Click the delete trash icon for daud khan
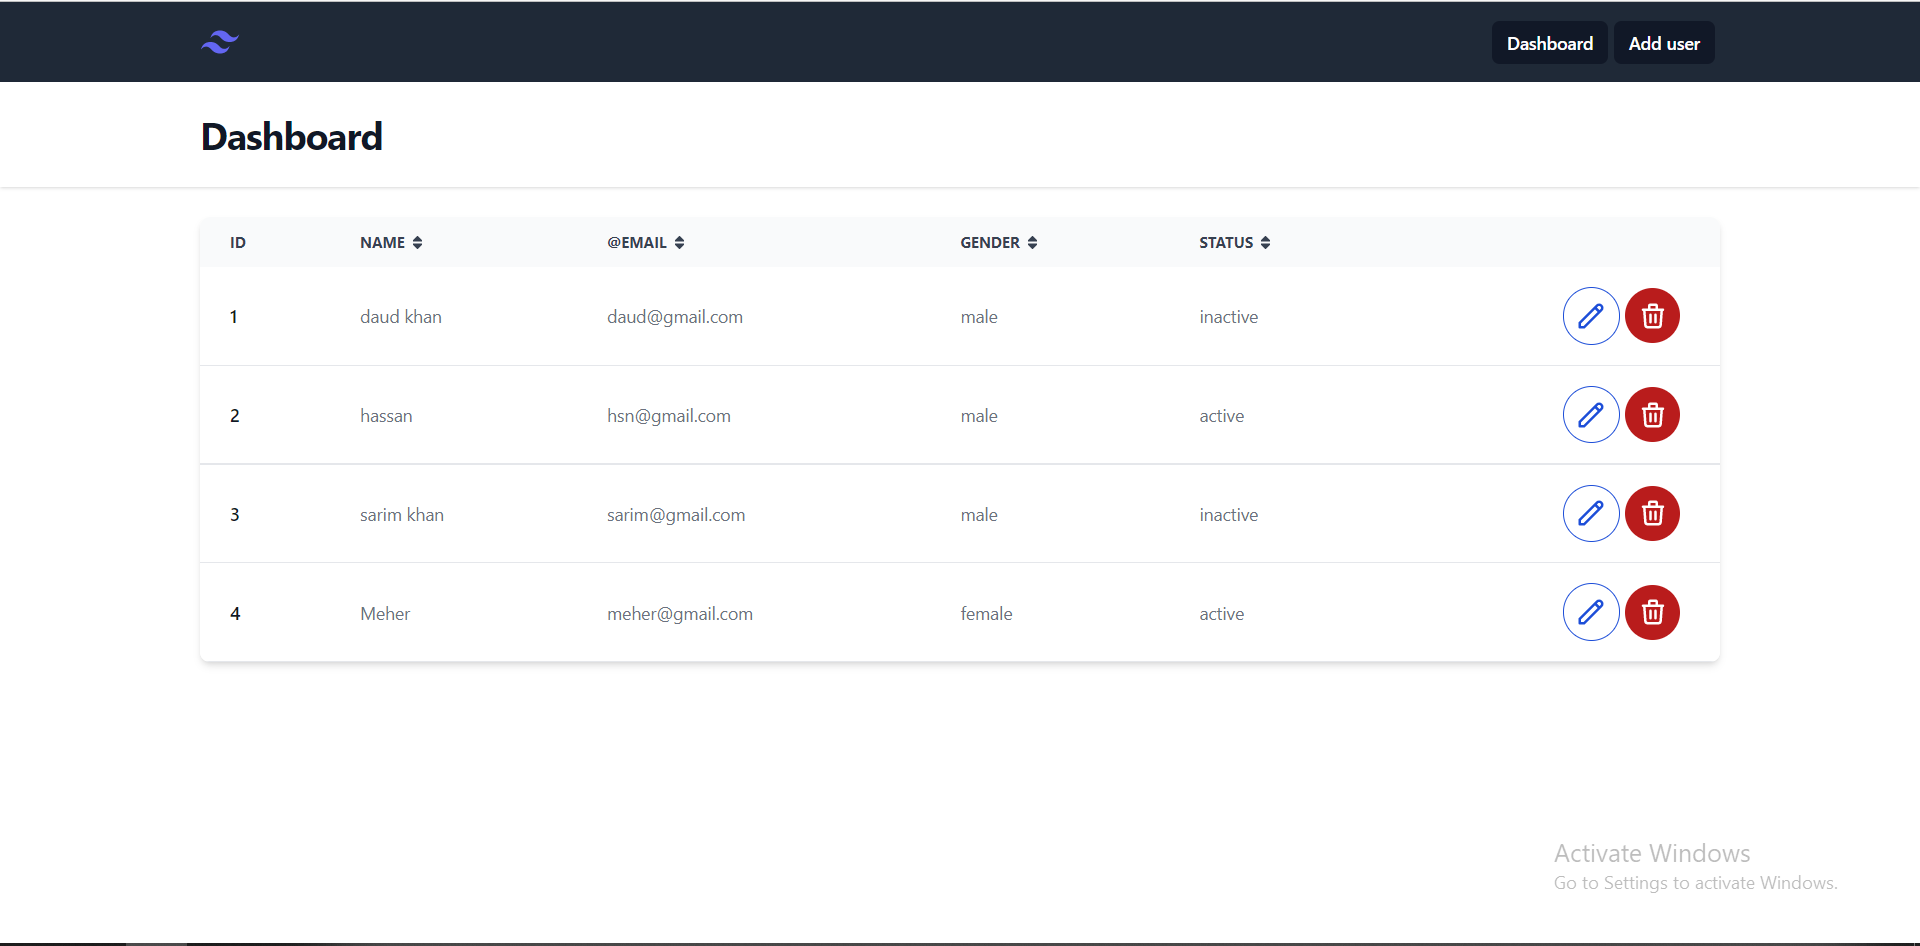1920x946 pixels. pos(1651,316)
